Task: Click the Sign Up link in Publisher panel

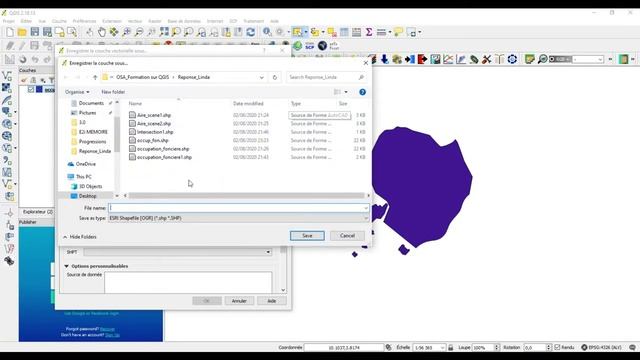Action: click(x=112, y=335)
